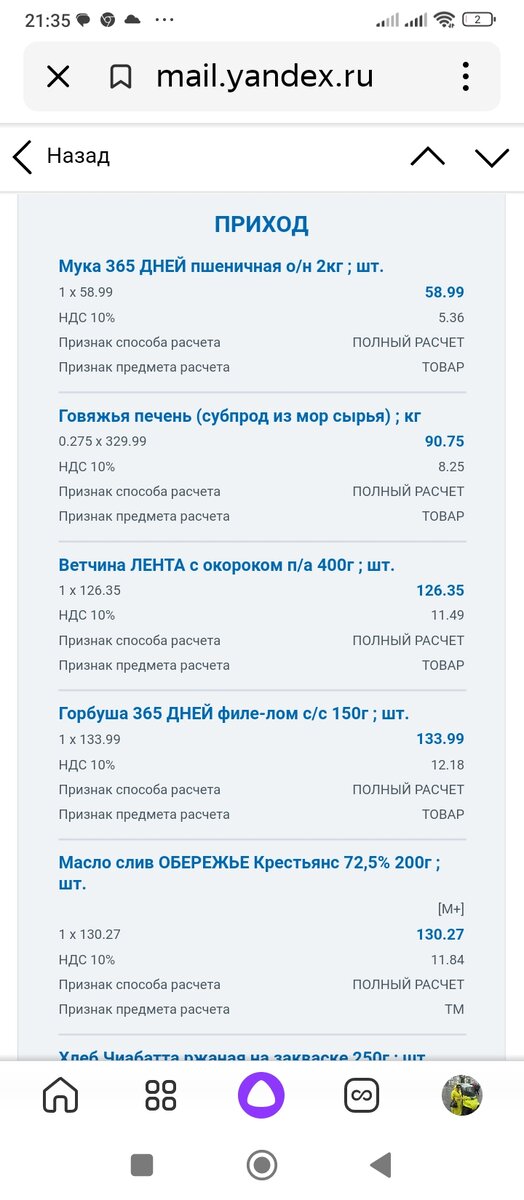The image size is (524, 1200).
Task: Tap the mail.yandex.ru address field
Action: click(265, 77)
